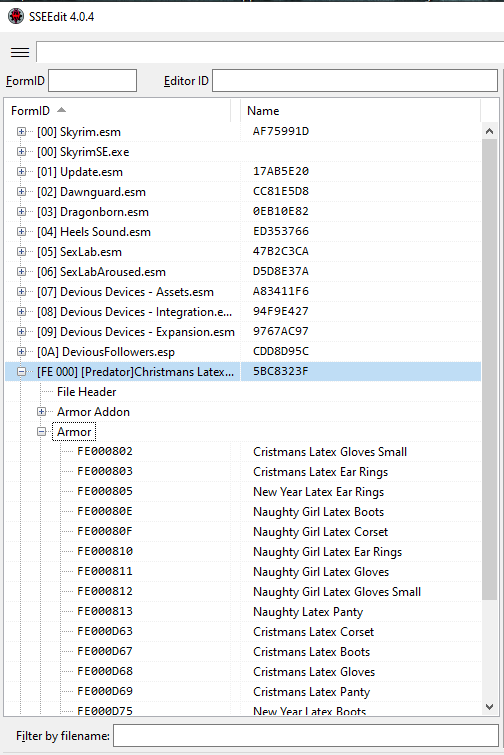Image resolution: width=504 pixels, height=755 pixels.
Task: Select the Armor Addon tree label
Action: click(93, 412)
